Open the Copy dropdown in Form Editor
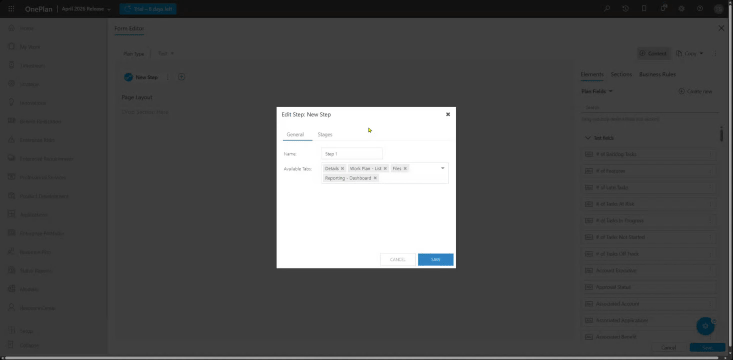 click(x=690, y=53)
